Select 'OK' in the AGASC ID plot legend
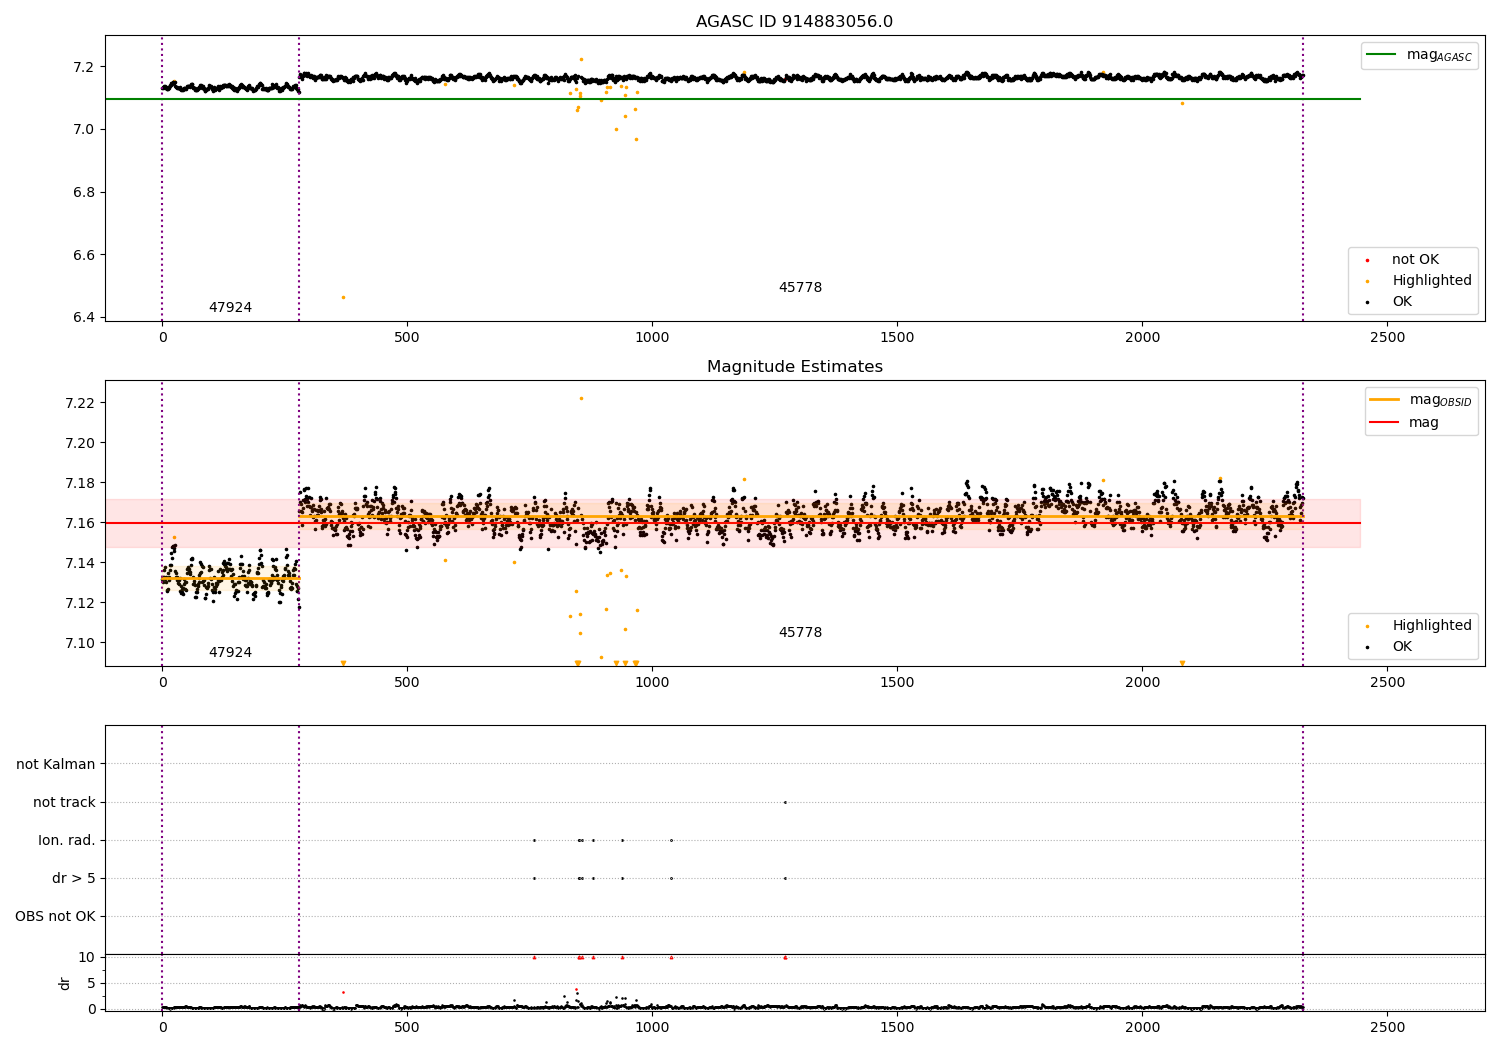This screenshot has width=1500, height=1050. tap(1402, 302)
